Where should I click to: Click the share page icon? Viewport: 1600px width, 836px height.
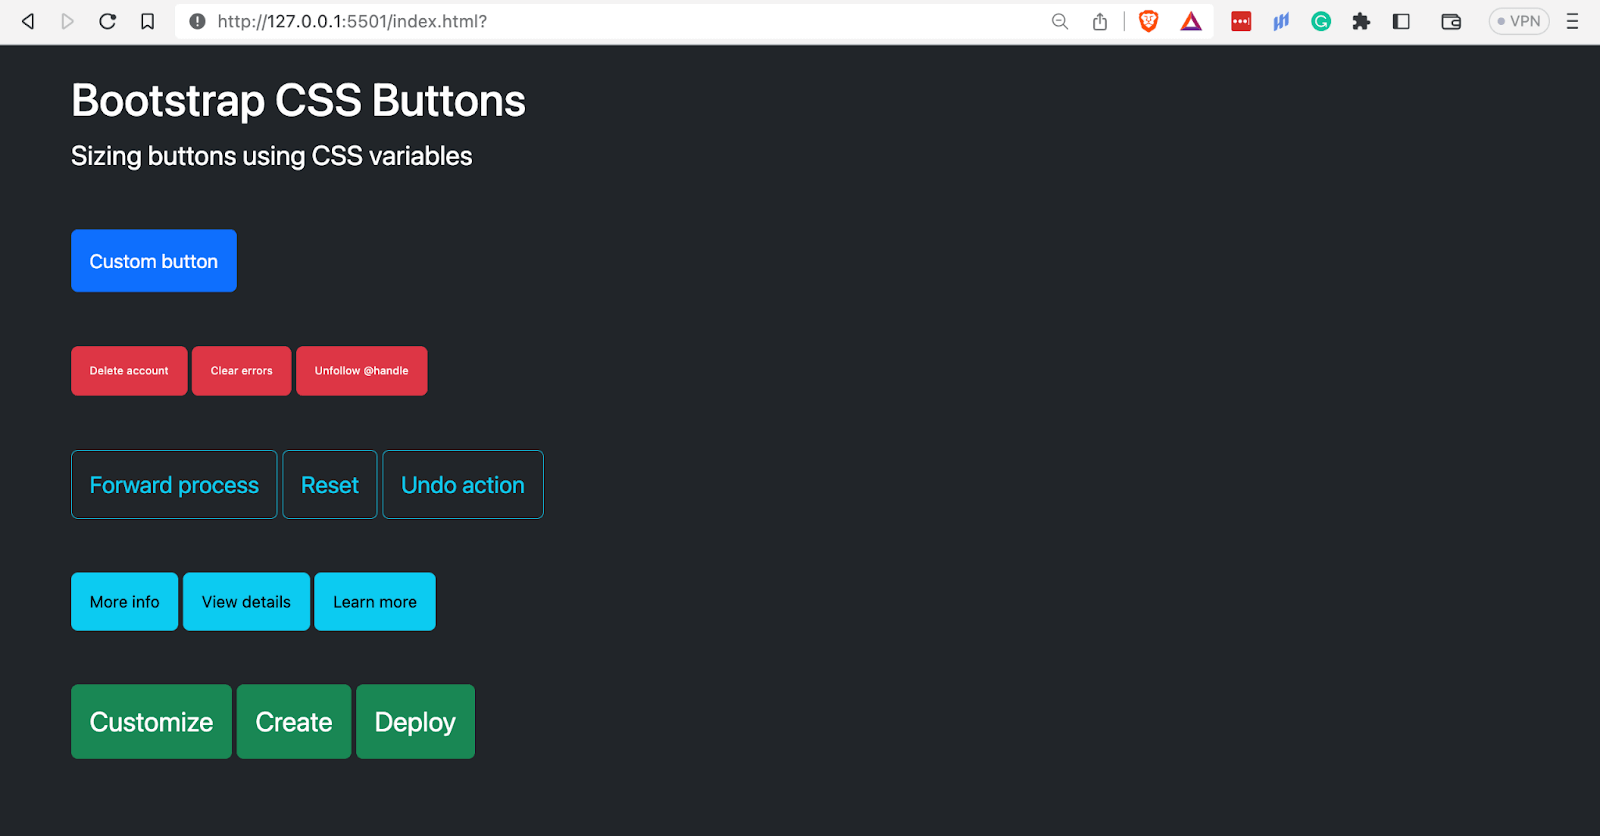coord(1100,21)
